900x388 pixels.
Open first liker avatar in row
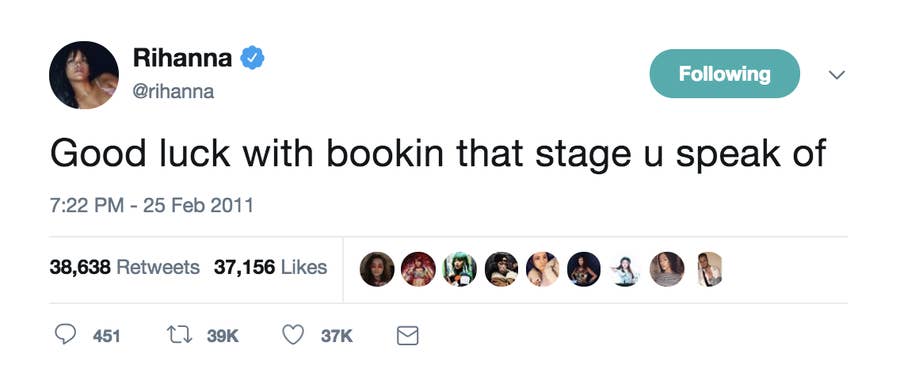pyautogui.click(x=377, y=269)
